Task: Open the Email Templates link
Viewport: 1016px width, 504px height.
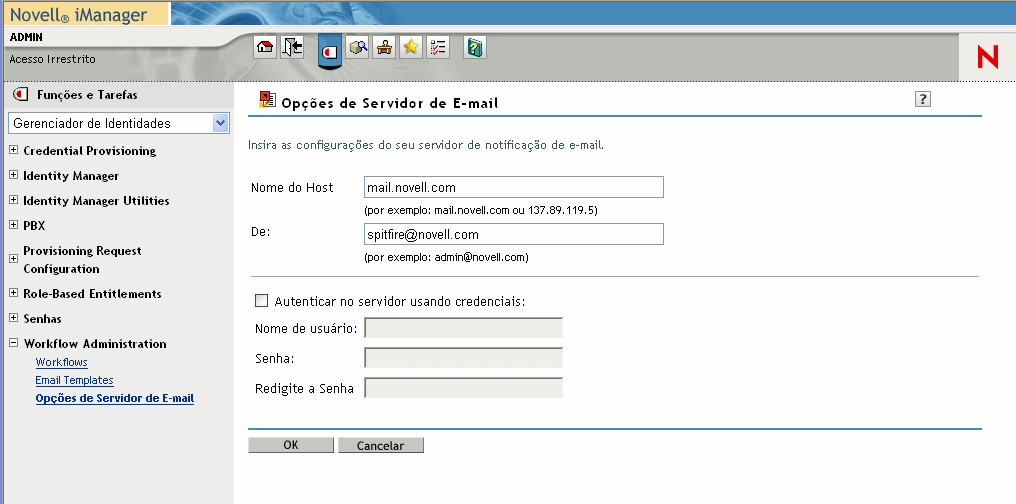Action: pyautogui.click(x=75, y=380)
